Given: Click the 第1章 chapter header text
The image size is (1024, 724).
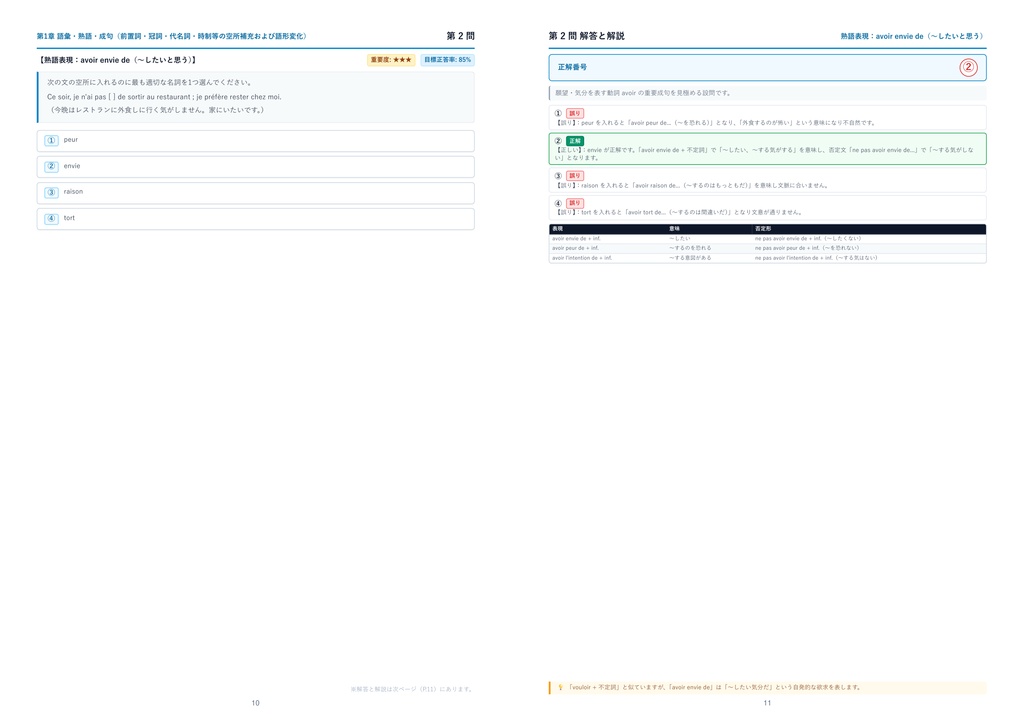Looking at the screenshot, I should [172, 37].
